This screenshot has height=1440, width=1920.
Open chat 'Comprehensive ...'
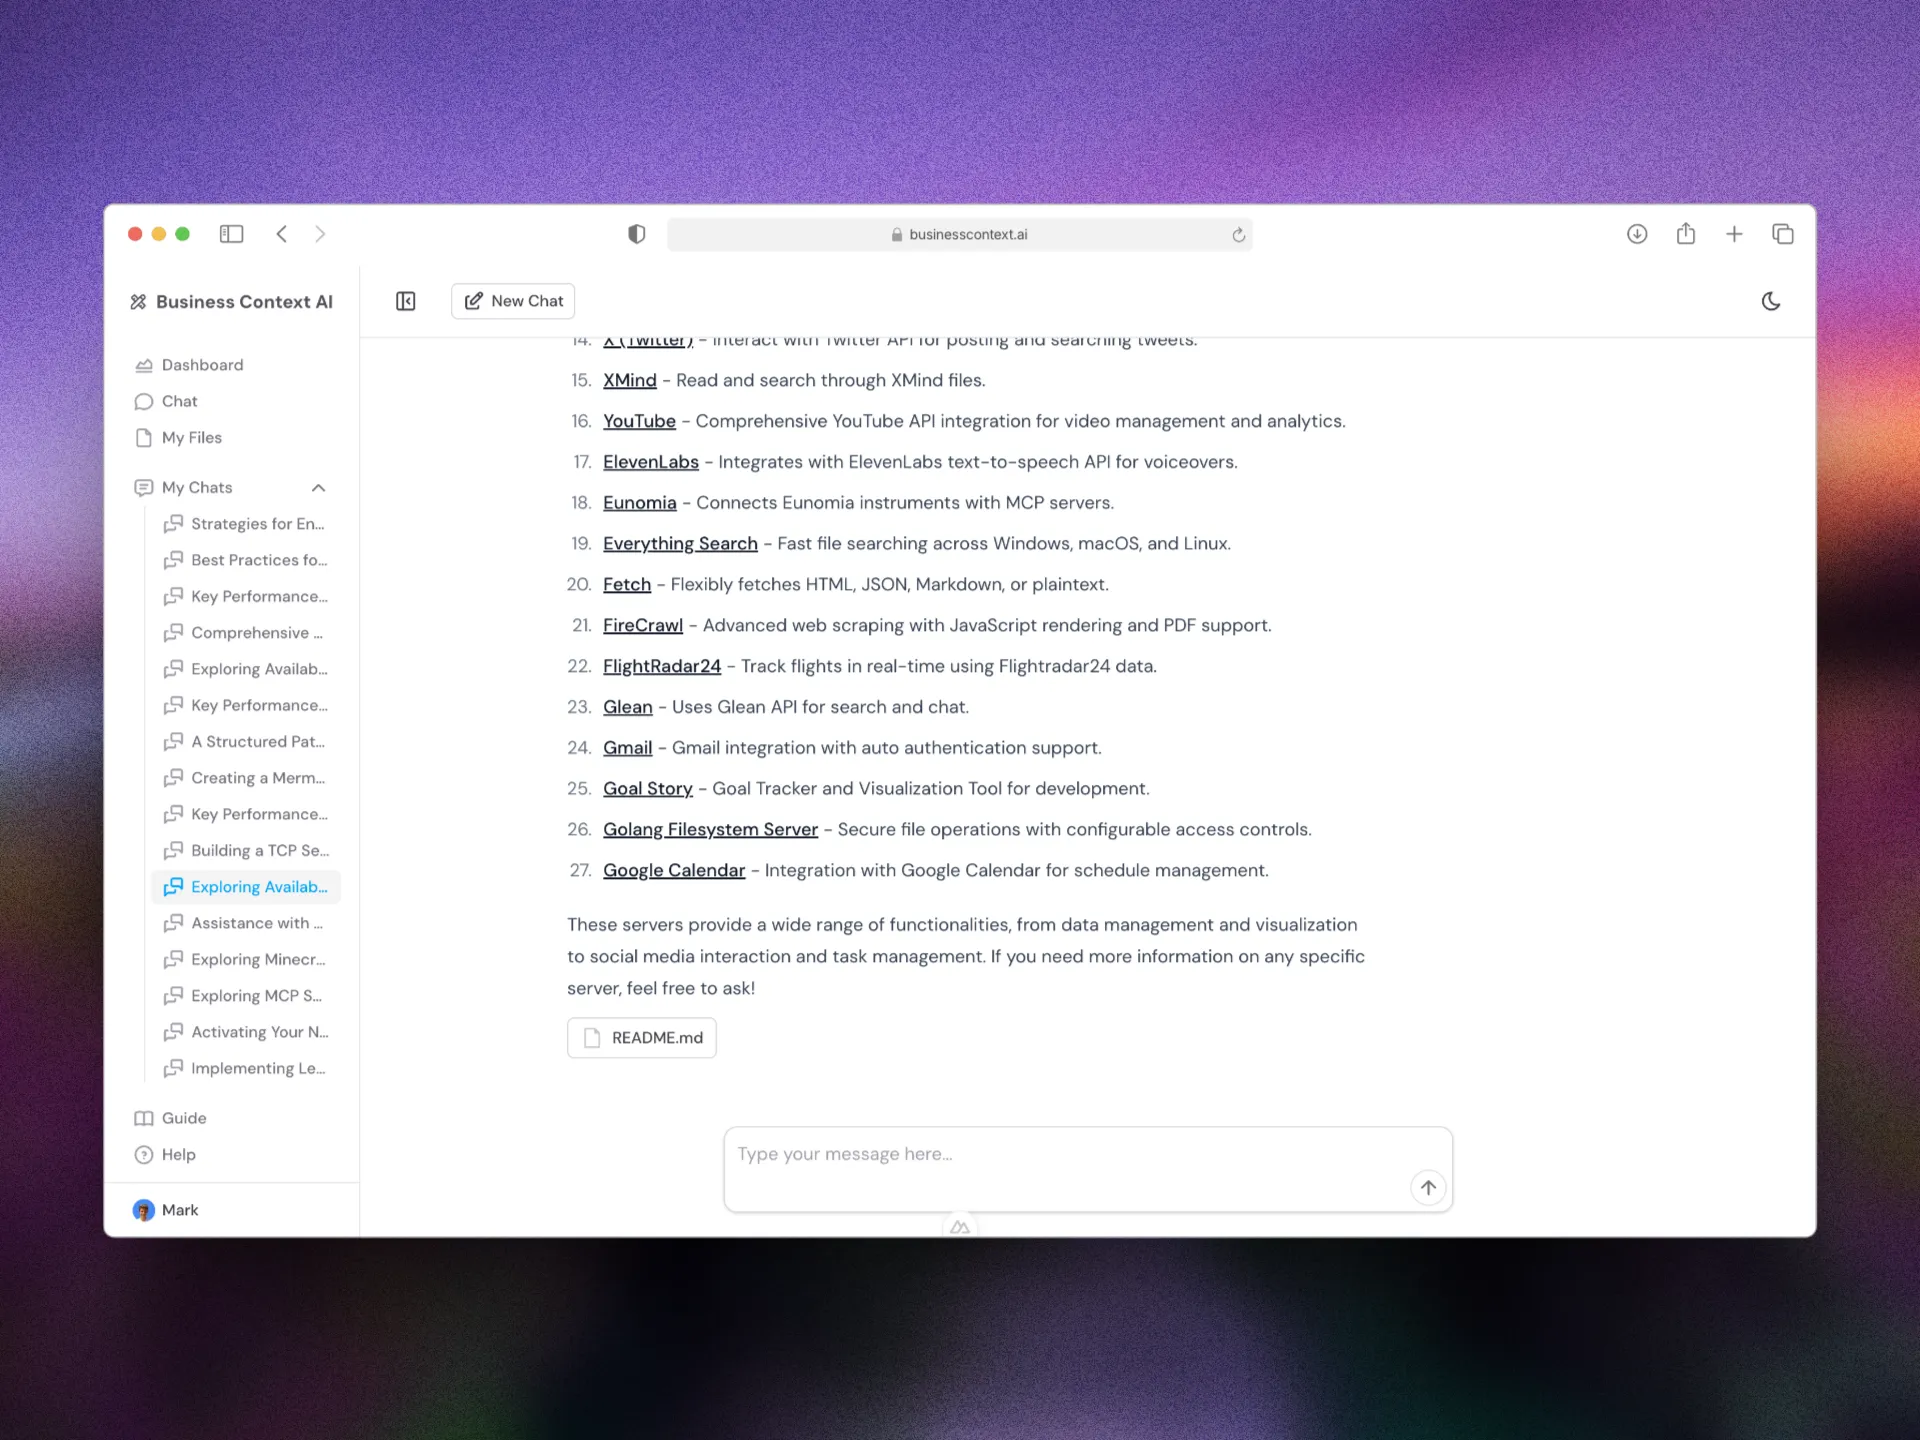(245, 633)
